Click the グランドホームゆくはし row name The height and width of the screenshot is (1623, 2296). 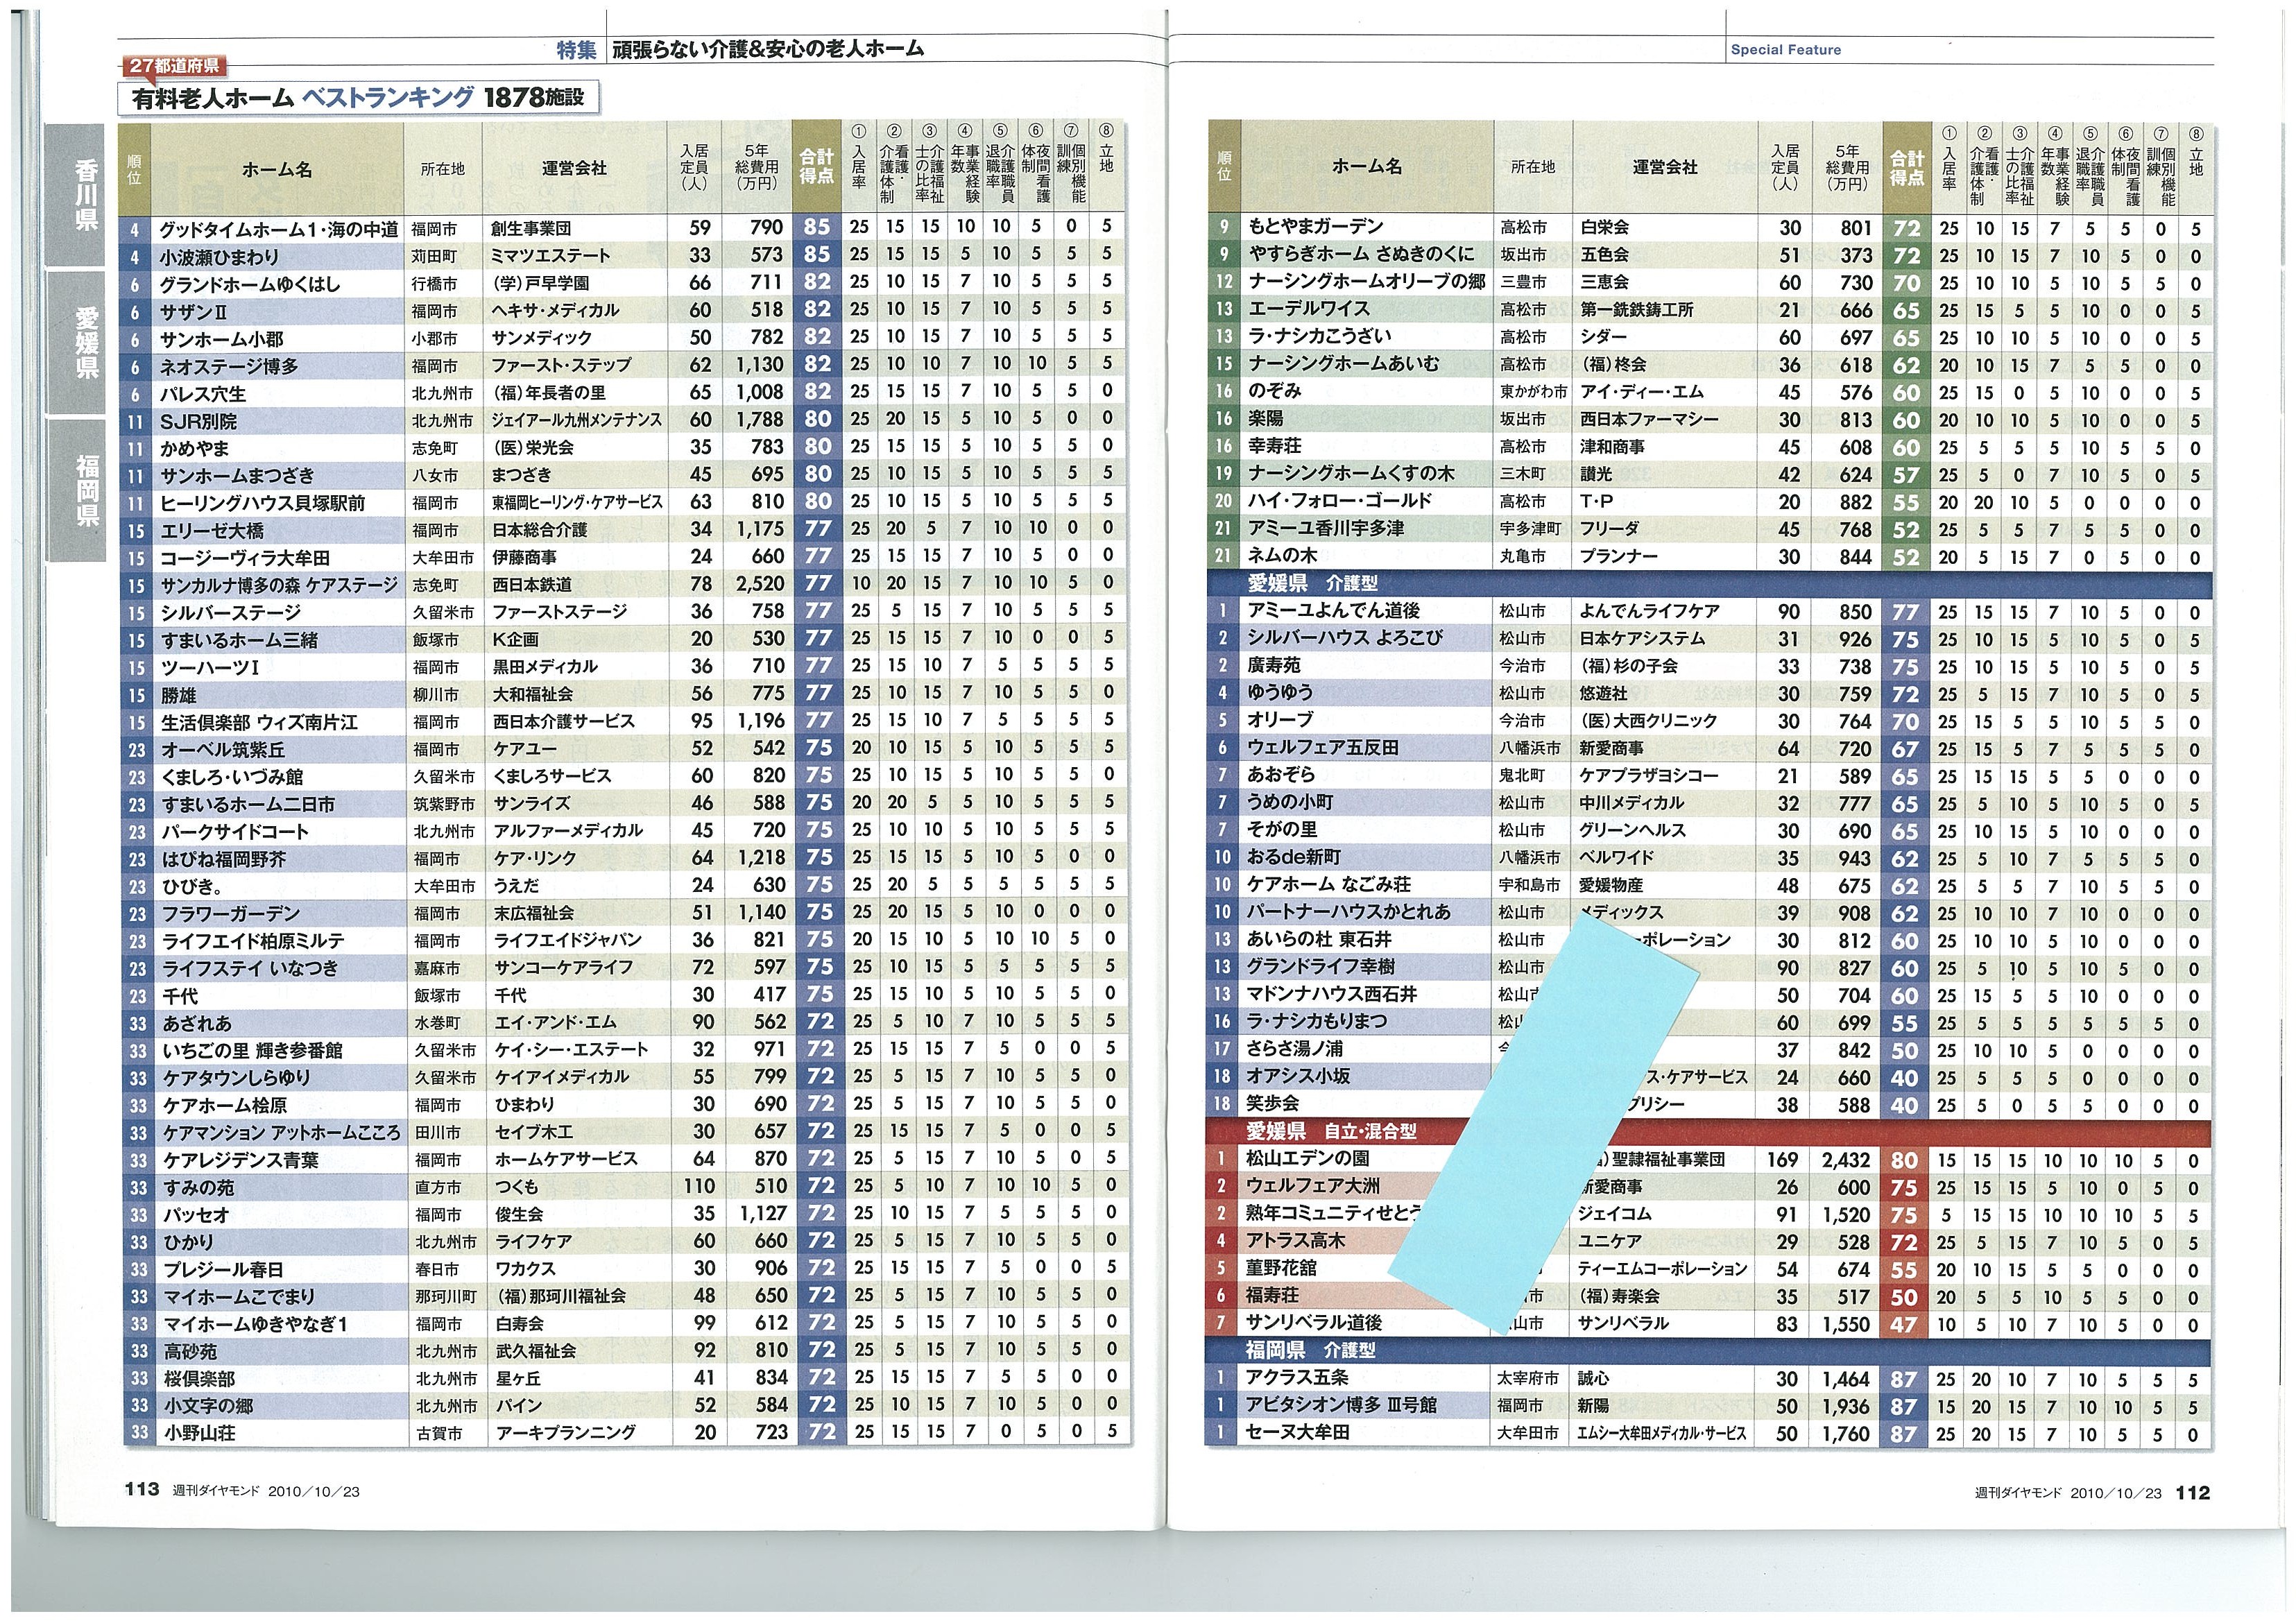(x=250, y=284)
